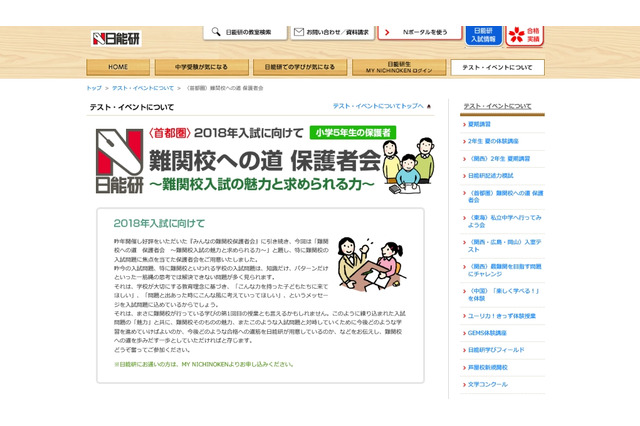Viewport: 640px width, 426px height.
Task: Click the 日能研 logo in the header
Action: (x=116, y=39)
